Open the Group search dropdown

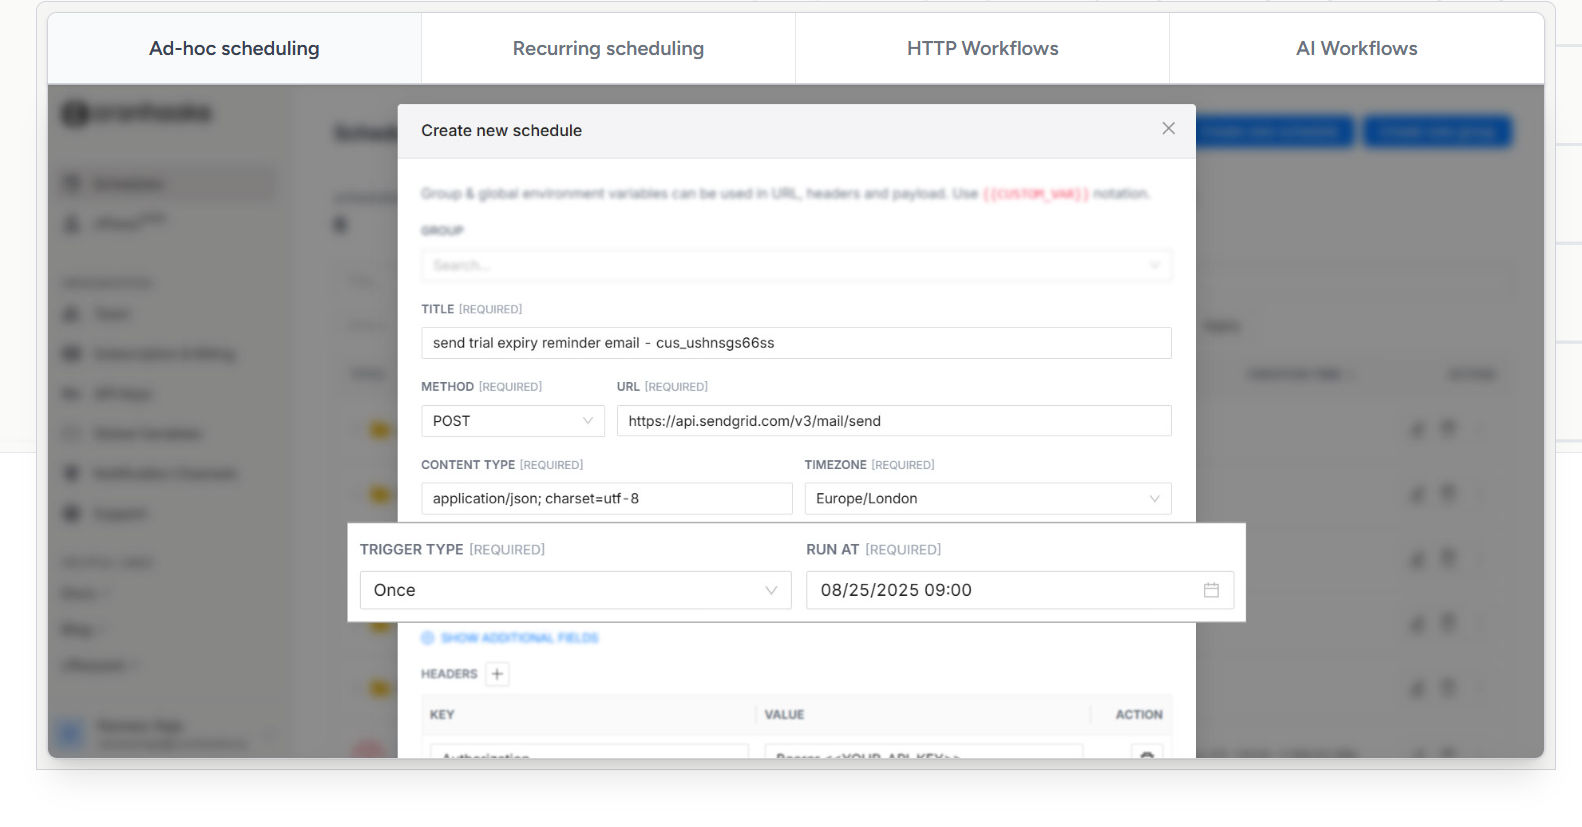click(x=796, y=265)
